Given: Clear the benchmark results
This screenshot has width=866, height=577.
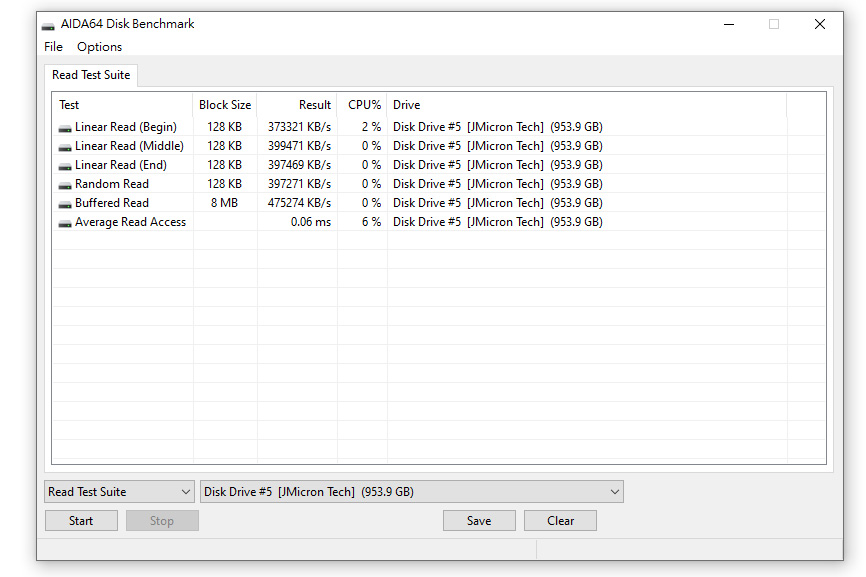Looking at the screenshot, I should point(560,521).
